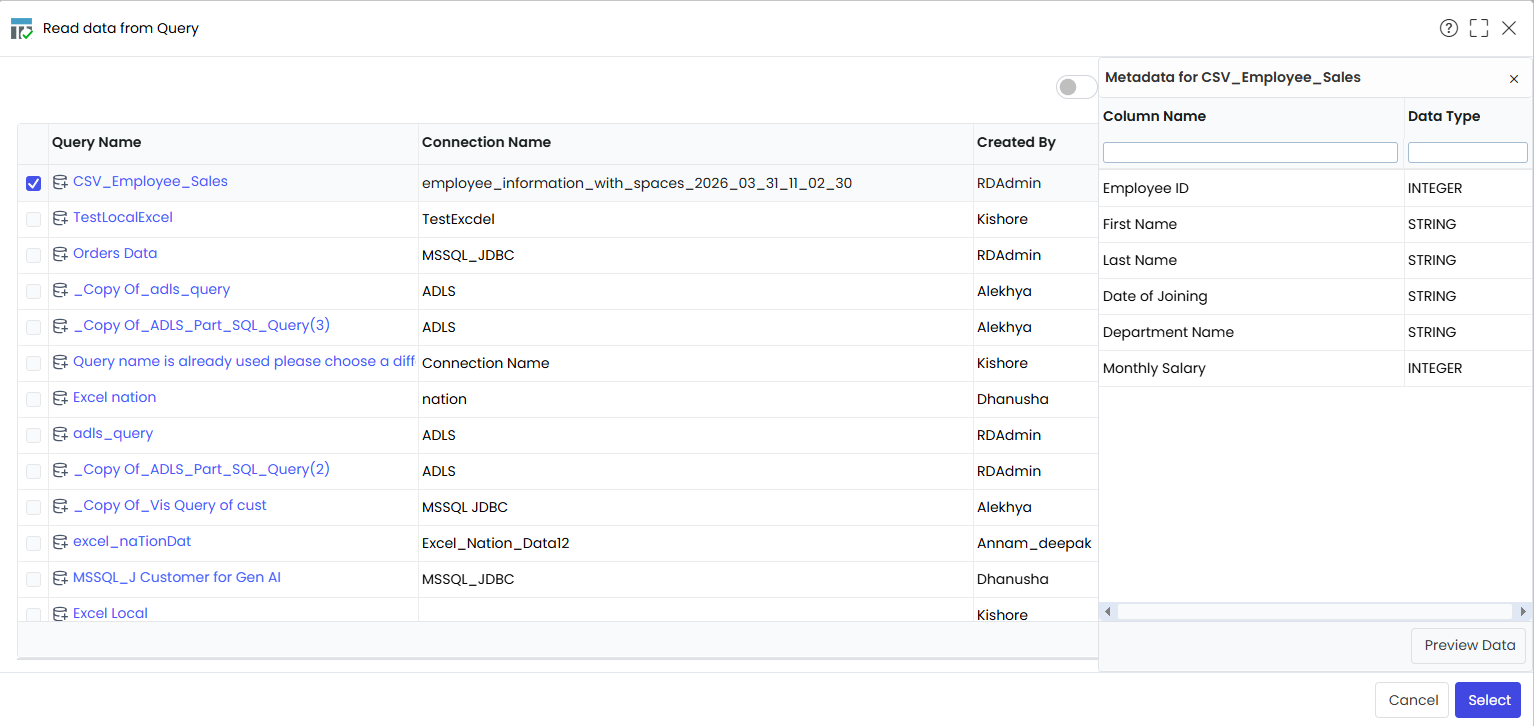The height and width of the screenshot is (726, 1534).
Task: Check the _Copy Of_ADLS_Part_SQL_Query(3) checkbox
Action: click(x=33, y=327)
